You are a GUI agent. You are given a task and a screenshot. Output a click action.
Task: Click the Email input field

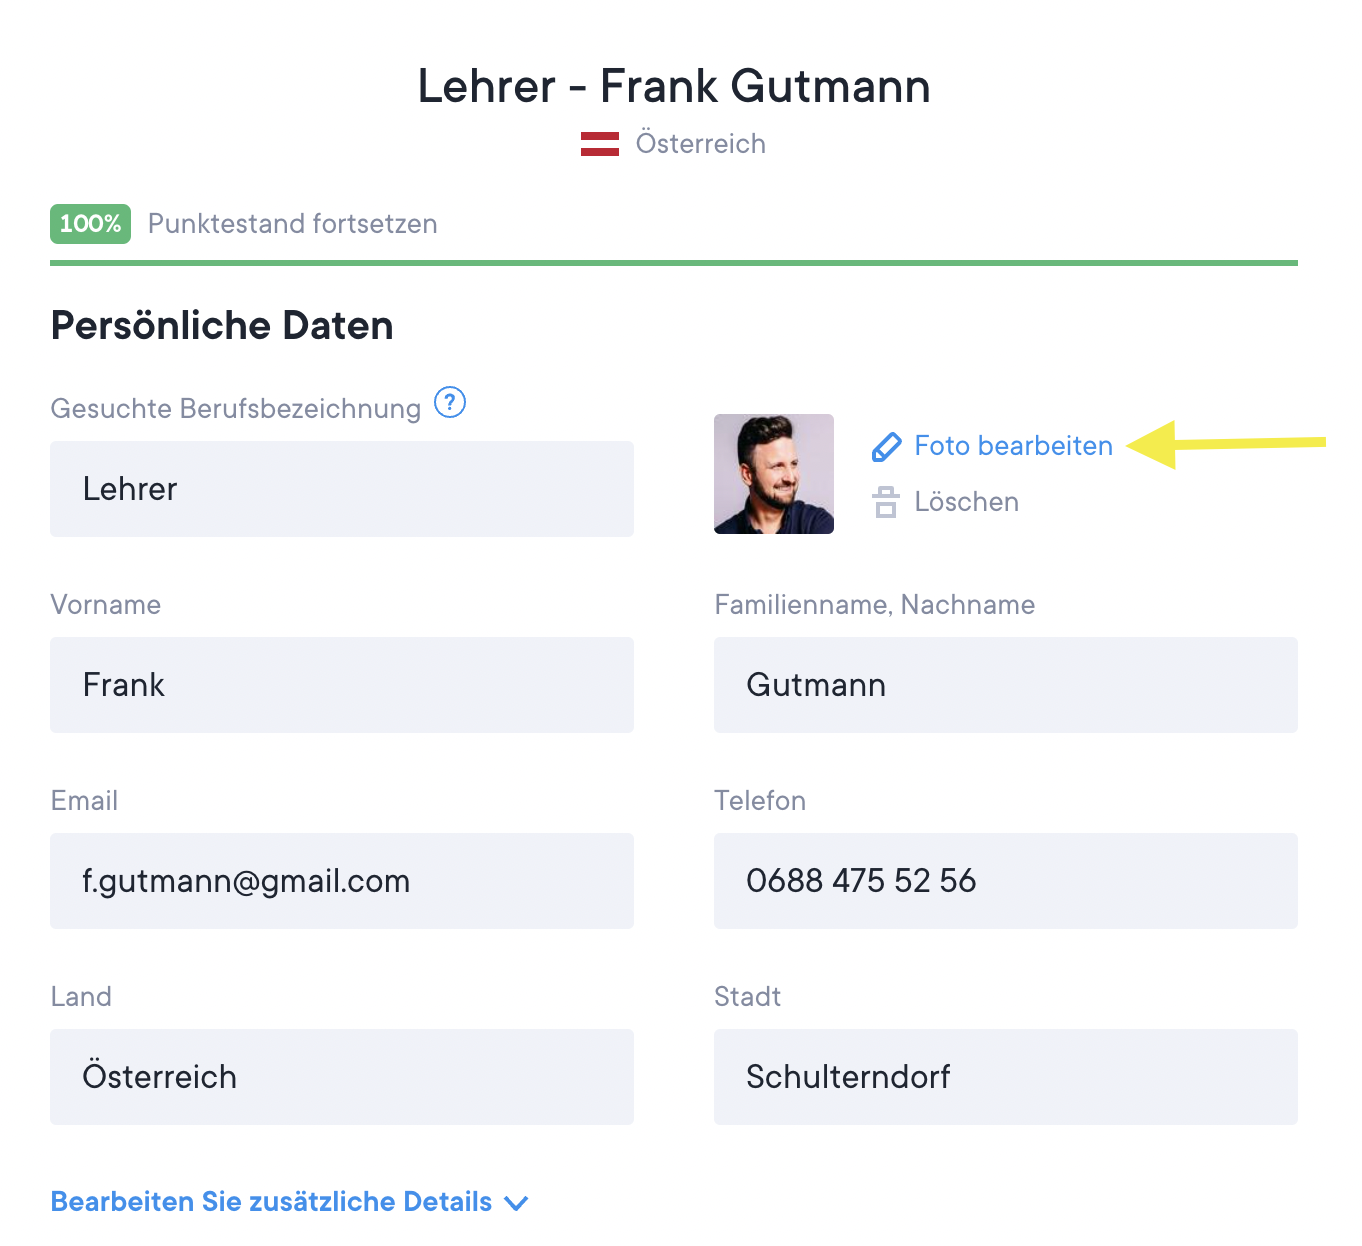(x=342, y=881)
